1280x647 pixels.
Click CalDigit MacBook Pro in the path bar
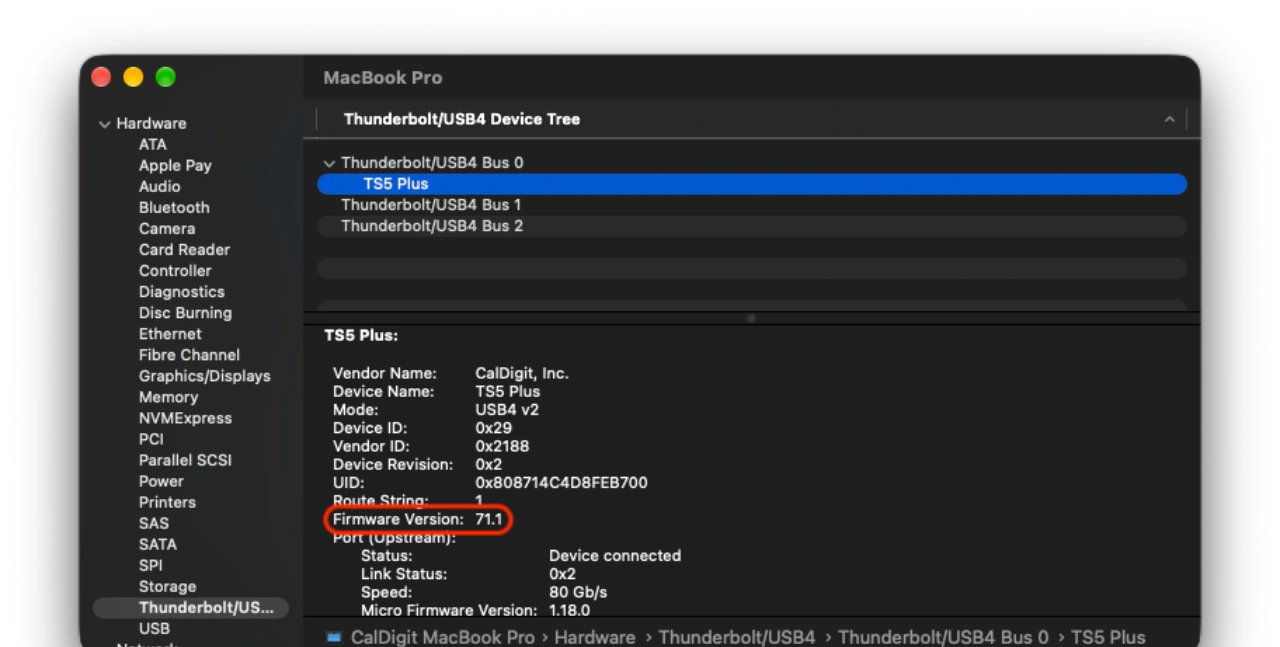tap(443, 637)
